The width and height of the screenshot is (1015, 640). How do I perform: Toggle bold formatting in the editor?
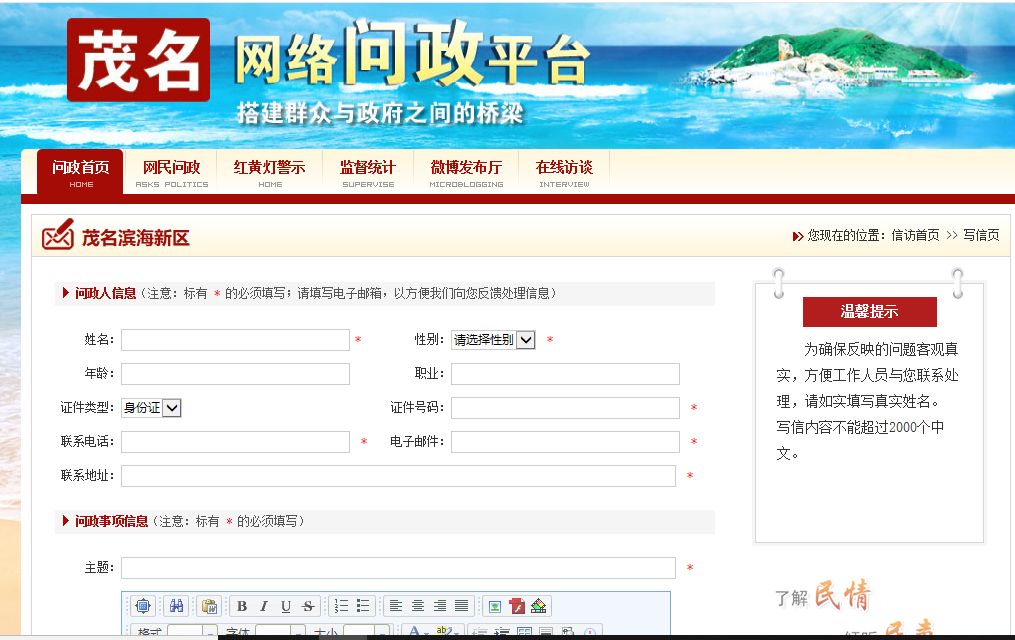(242, 606)
